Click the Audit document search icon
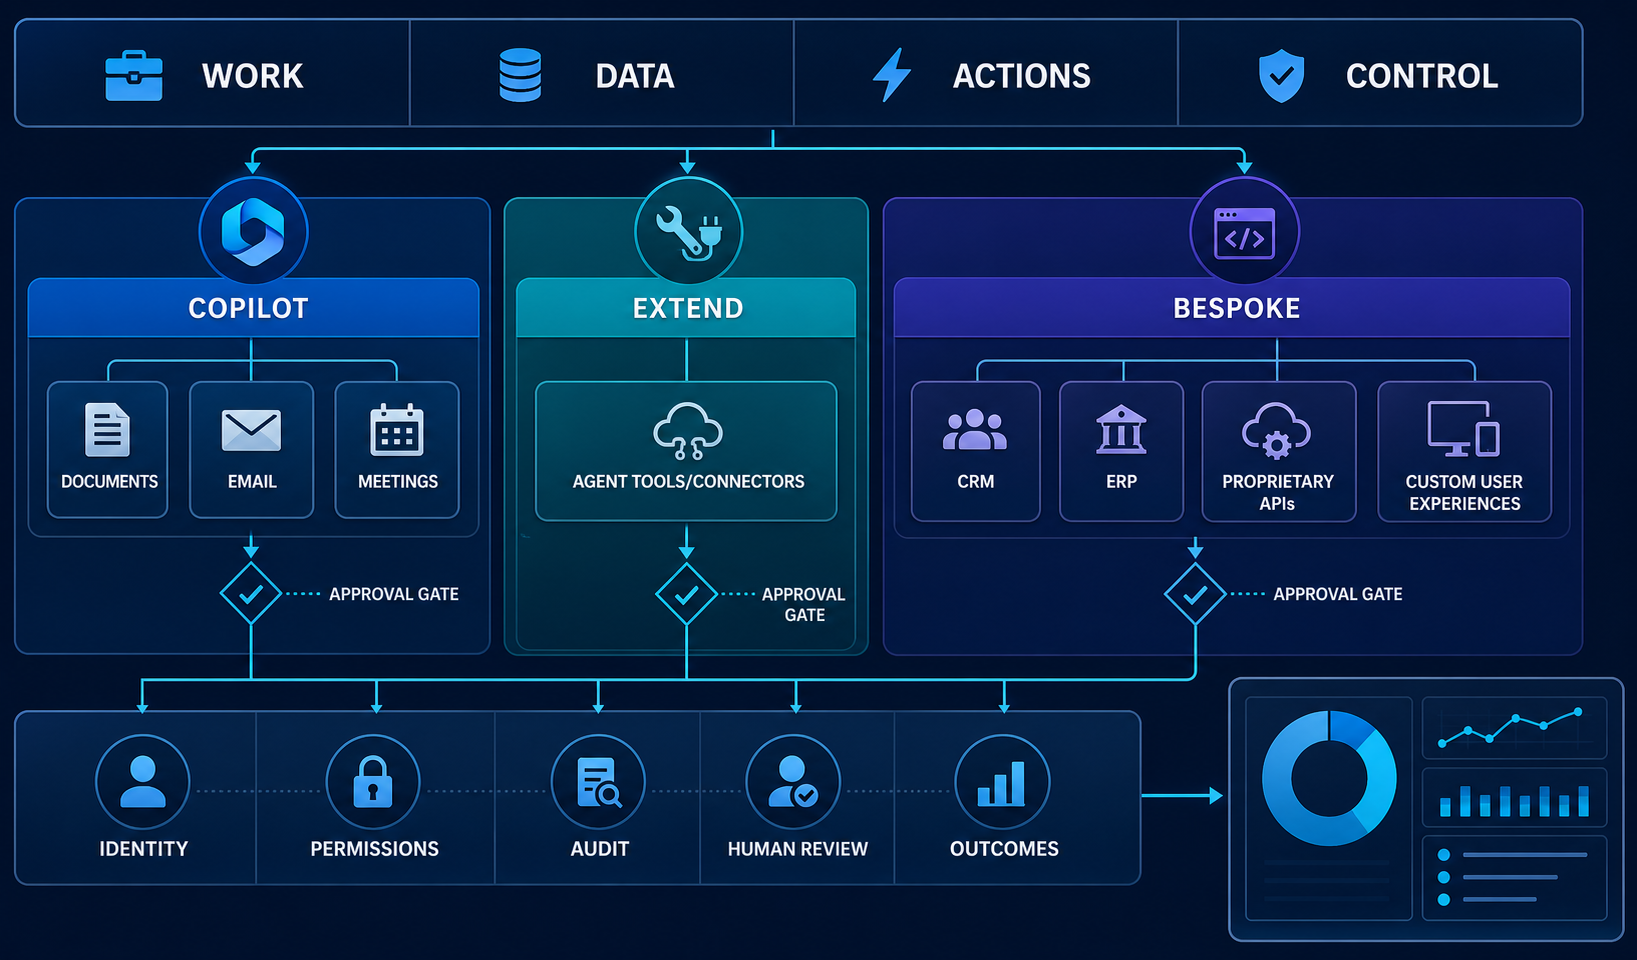 coord(598,782)
